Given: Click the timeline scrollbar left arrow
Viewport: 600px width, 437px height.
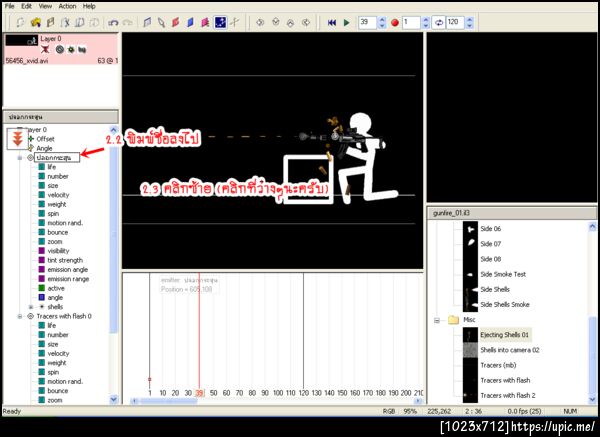Looking at the screenshot, I should (134, 401).
